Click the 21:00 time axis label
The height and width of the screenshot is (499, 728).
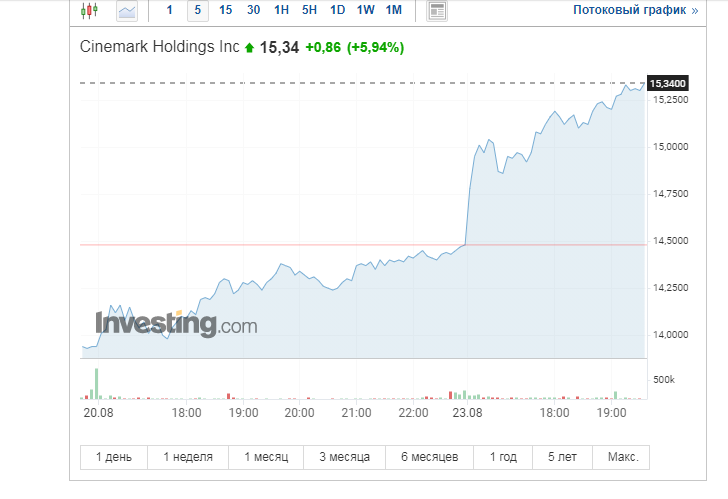[357, 413]
